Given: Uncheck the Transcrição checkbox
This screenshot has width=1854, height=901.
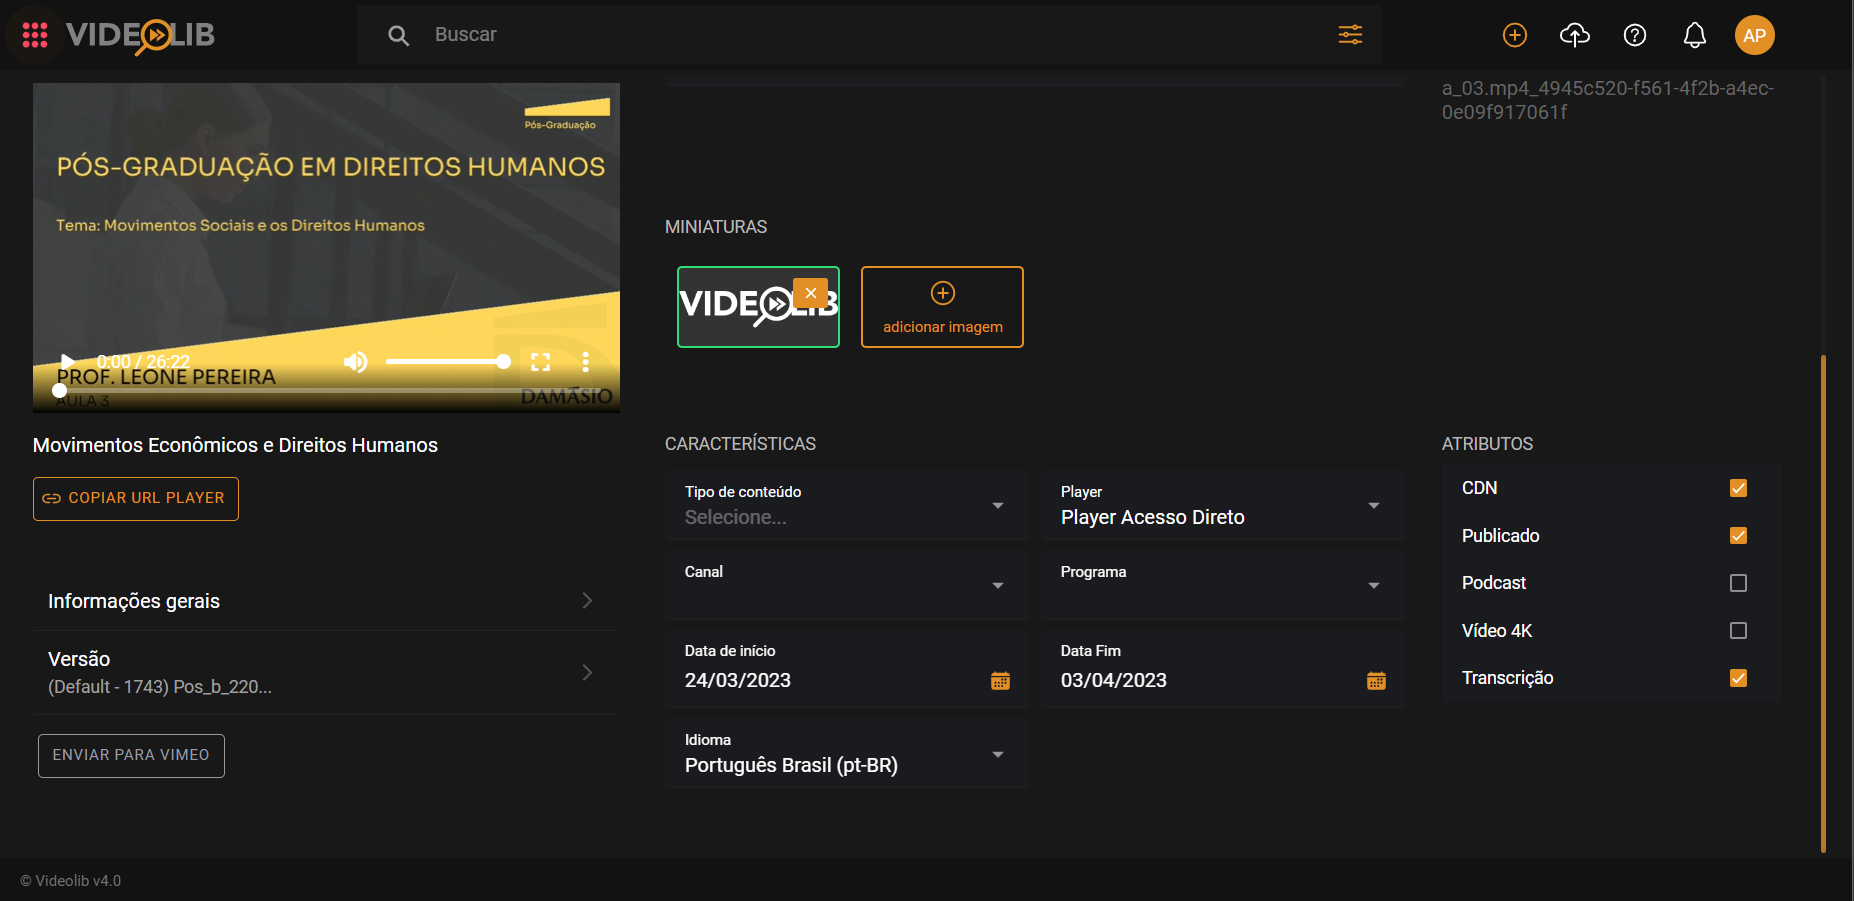Looking at the screenshot, I should pyautogui.click(x=1739, y=678).
